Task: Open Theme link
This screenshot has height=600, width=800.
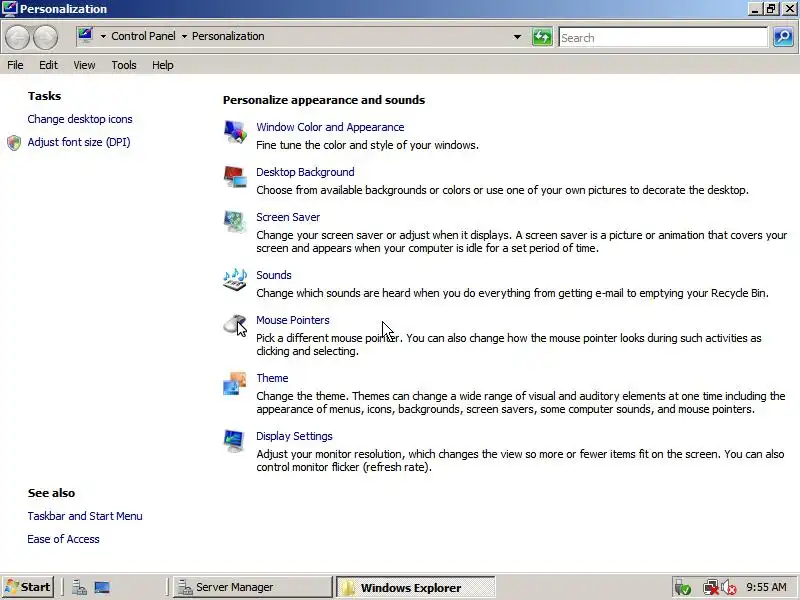Action: point(272,378)
